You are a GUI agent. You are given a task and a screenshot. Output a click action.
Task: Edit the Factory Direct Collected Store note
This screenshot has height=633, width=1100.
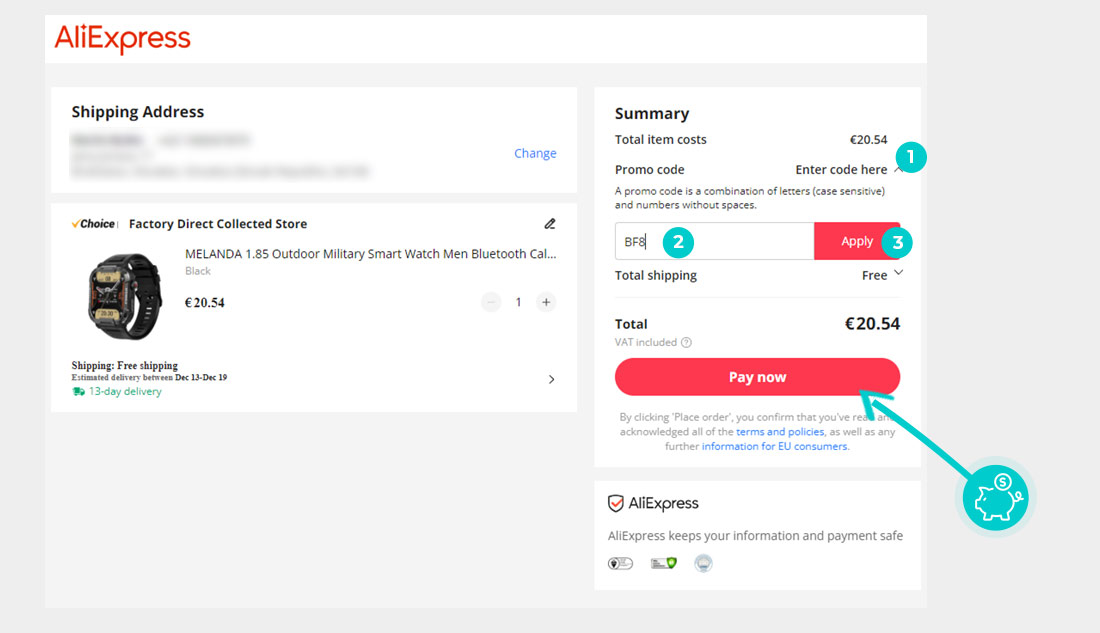(550, 224)
